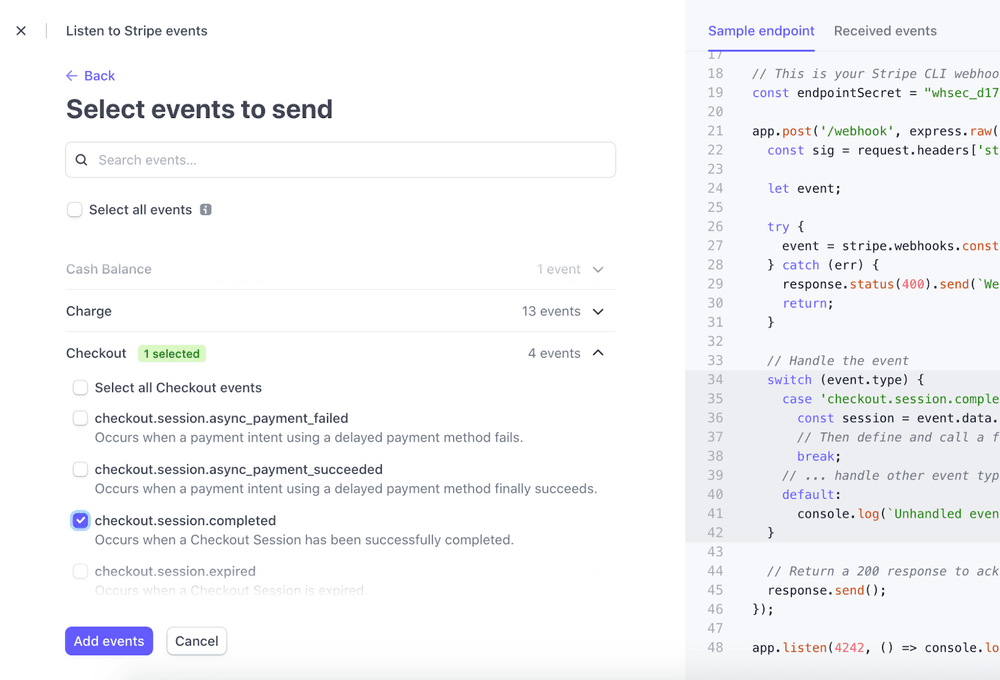The image size is (1000, 680).
Task: Switch to the Sample endpoint tab
Action: [x=761, y=31]
